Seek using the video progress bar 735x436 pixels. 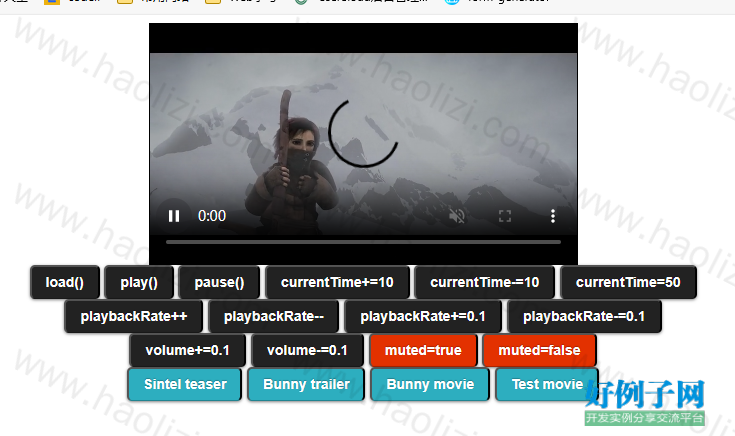[363, 242]
